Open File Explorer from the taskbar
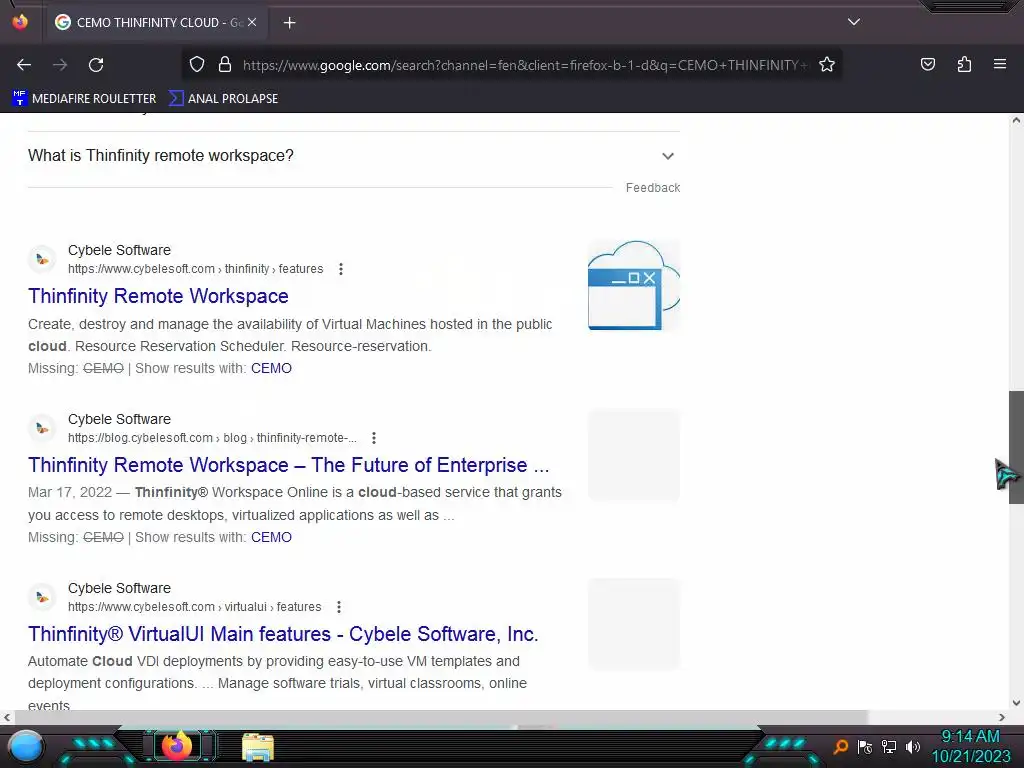 (x=258, y=748)
